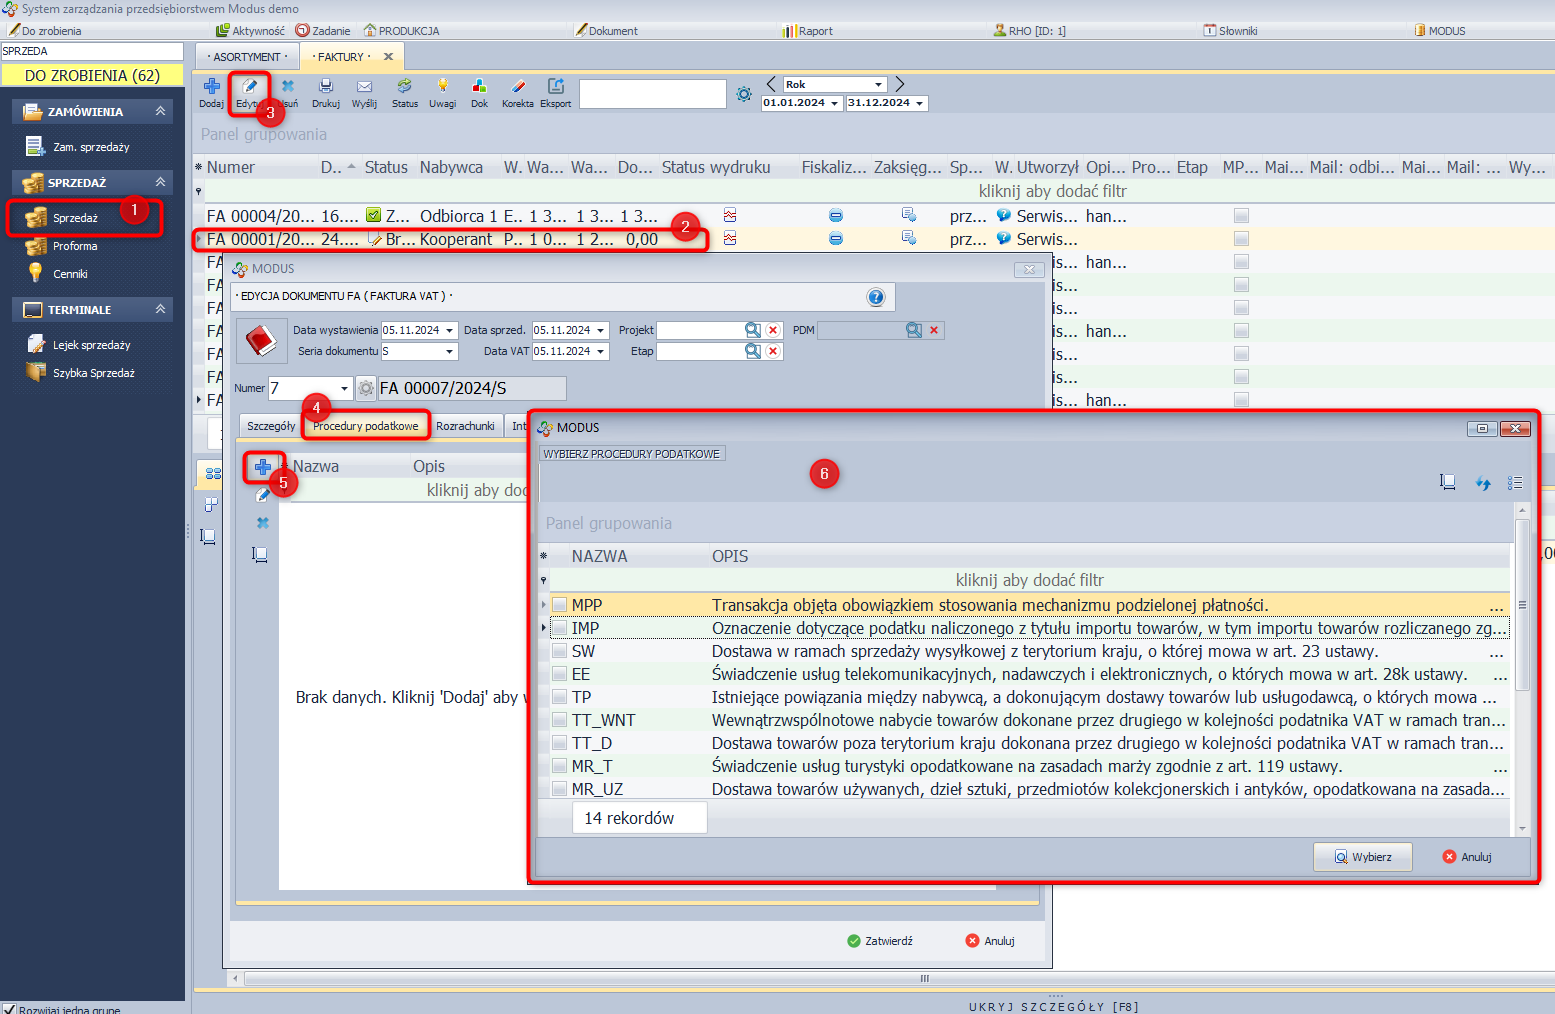The image size is (1555, 1014).
Task: Click blue plus add procedure icon
Action: pyautogui.click(x=262, y=467)
